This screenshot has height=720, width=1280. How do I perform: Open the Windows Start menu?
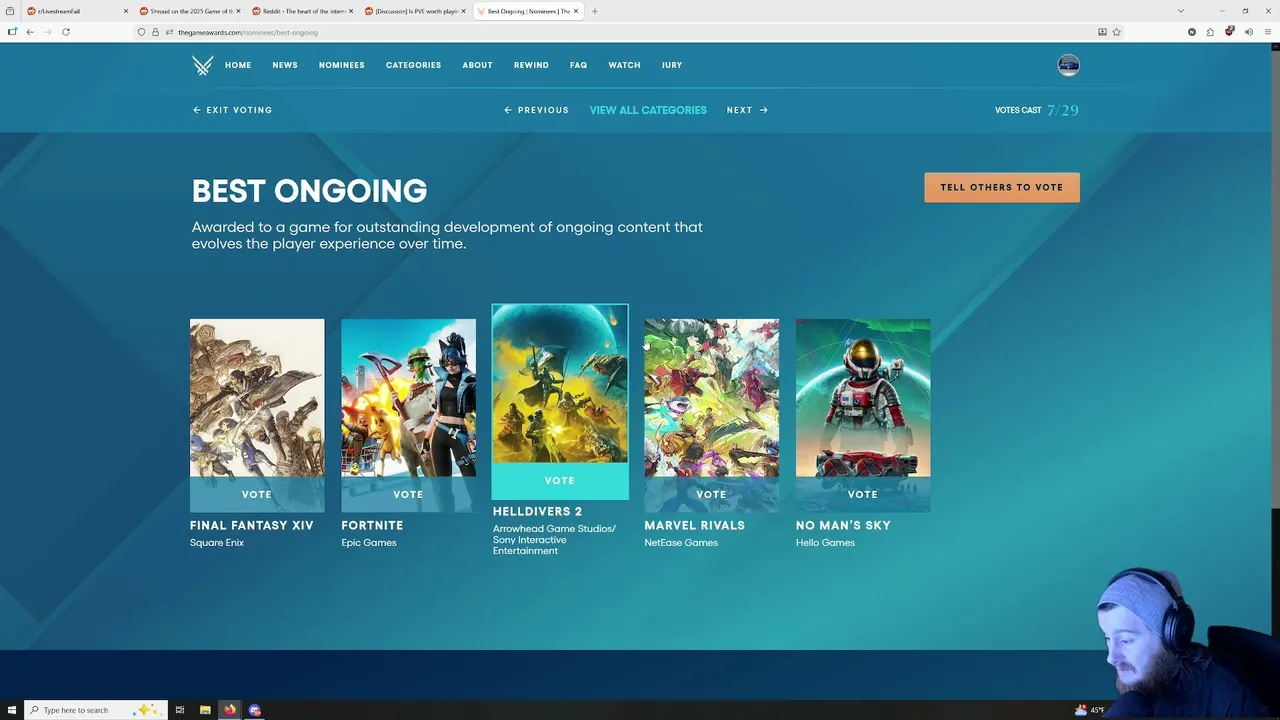(x=12, y=710)
